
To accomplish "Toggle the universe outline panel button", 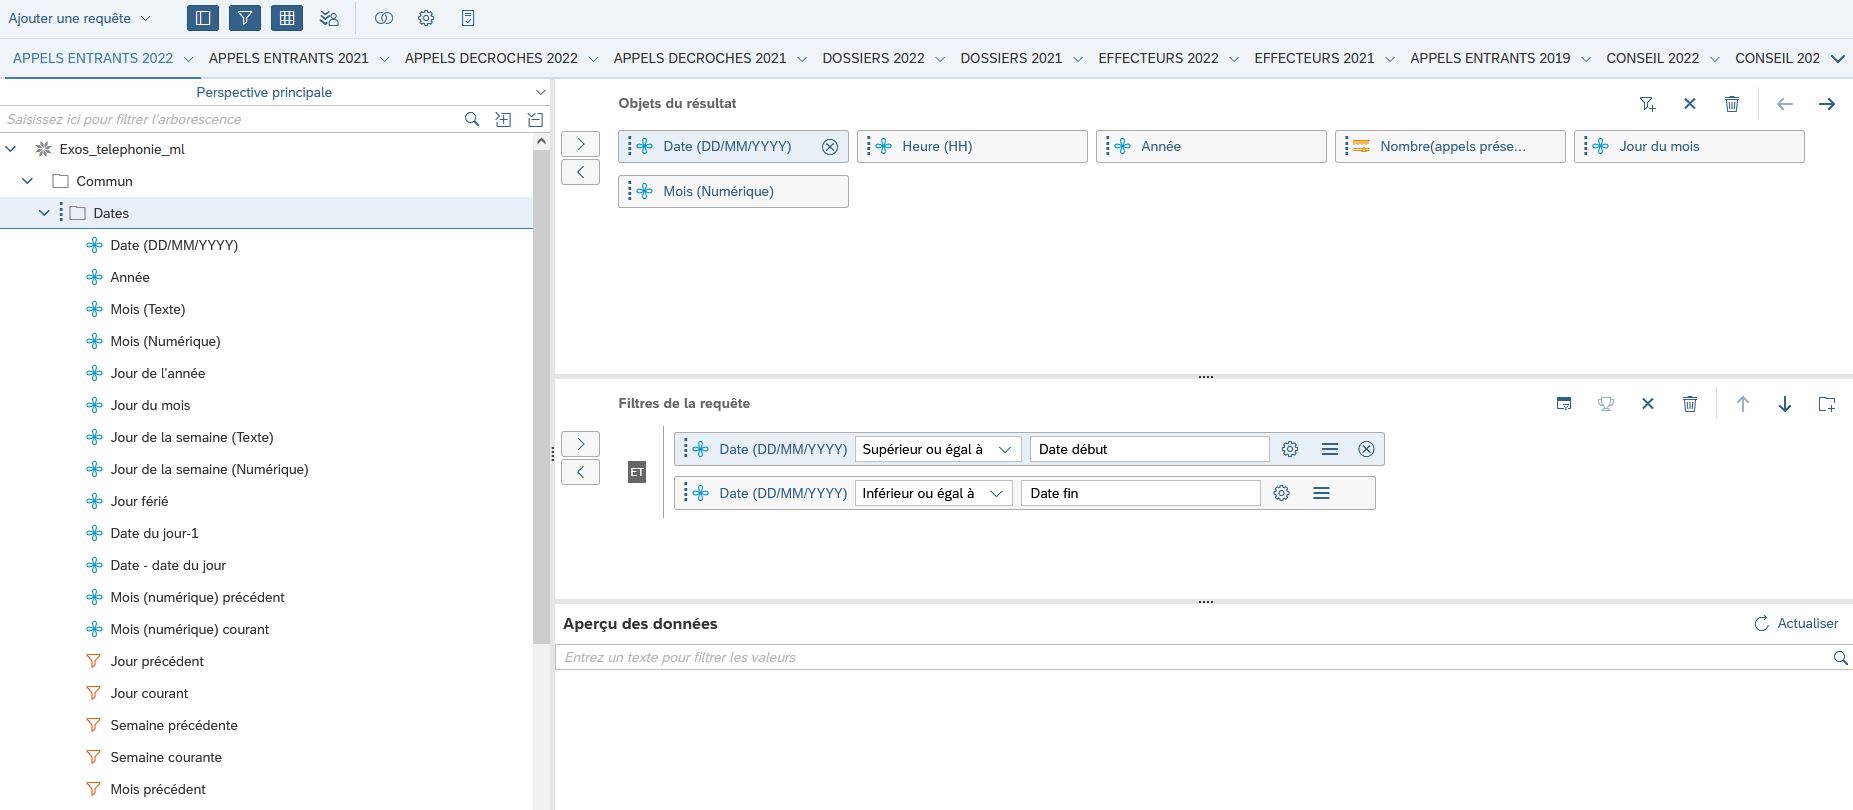I will (x=202, y=18).
